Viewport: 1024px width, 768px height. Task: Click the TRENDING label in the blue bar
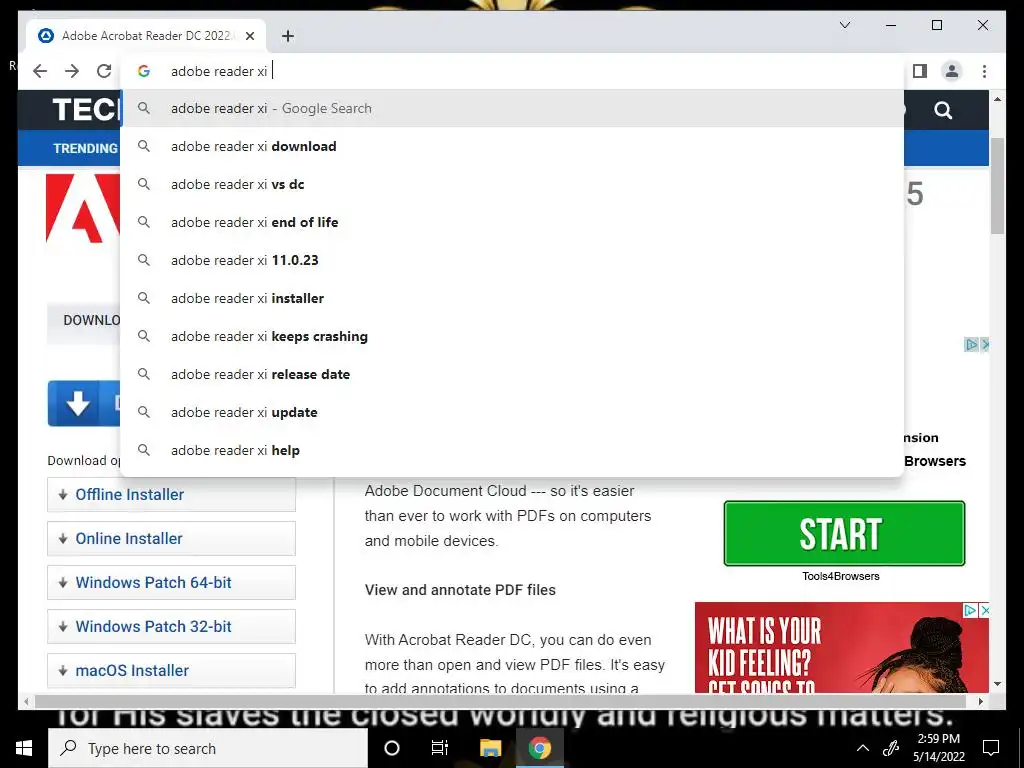tap(86, 148)
